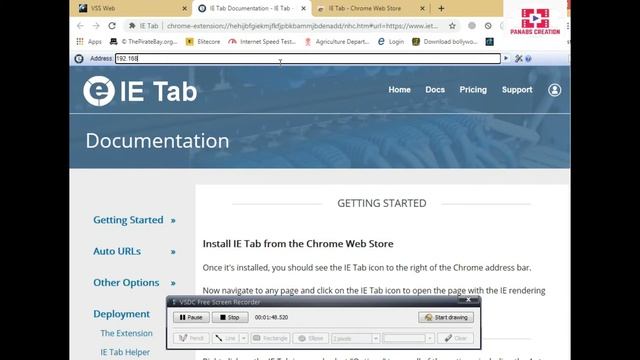Click the Install IE Tab from Chrome Web Store heading
This screenshot has height=360, width=640.
(x=298, y=244)
